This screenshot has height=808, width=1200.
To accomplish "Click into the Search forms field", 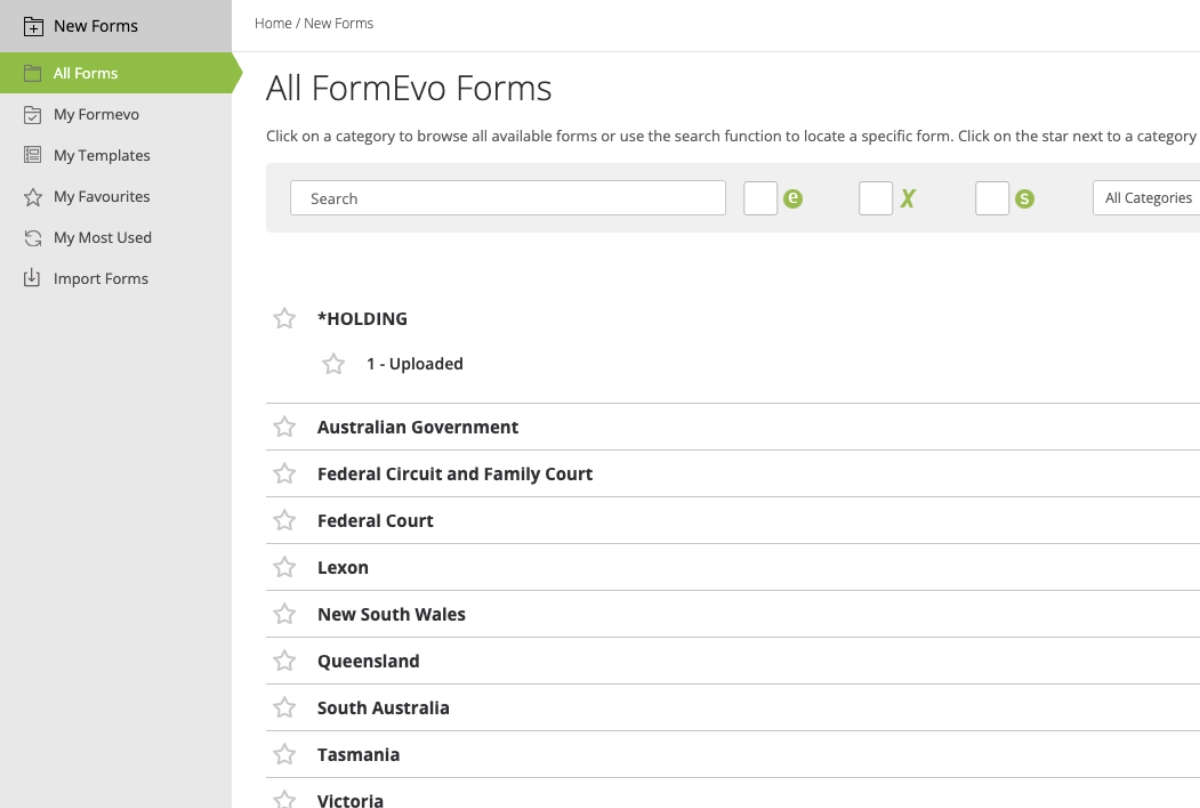I will [508, 198].
